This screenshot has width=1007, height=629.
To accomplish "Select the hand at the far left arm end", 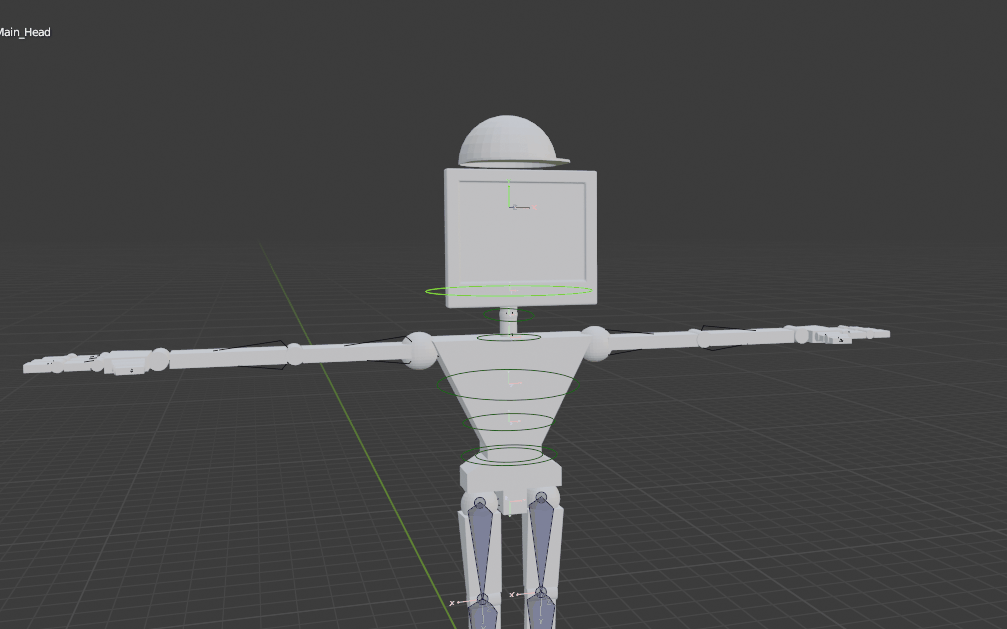I will click(60, 364).
